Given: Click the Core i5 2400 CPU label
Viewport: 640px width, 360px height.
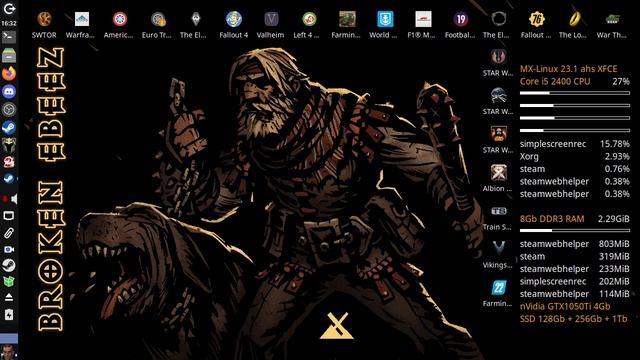Looking at the screenshot, I should click(x=555, y=81).
